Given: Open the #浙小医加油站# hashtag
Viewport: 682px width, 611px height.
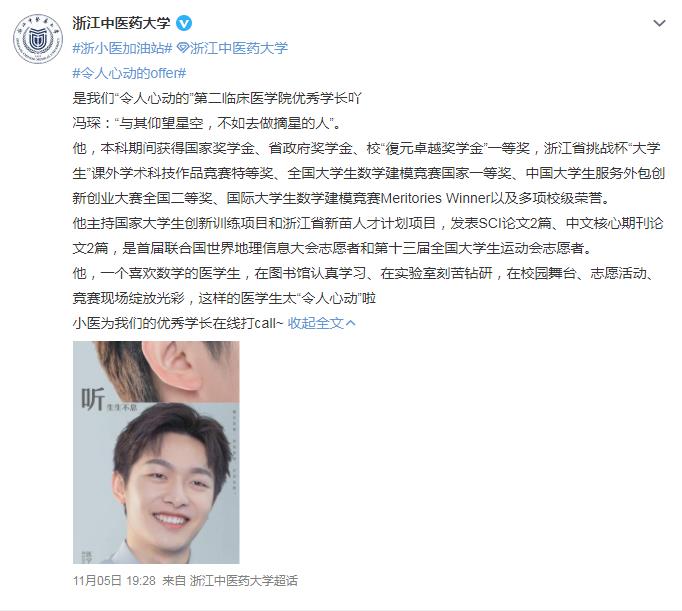Looking at the screenshot, I should pyautogui.click(x=123, y=48).
